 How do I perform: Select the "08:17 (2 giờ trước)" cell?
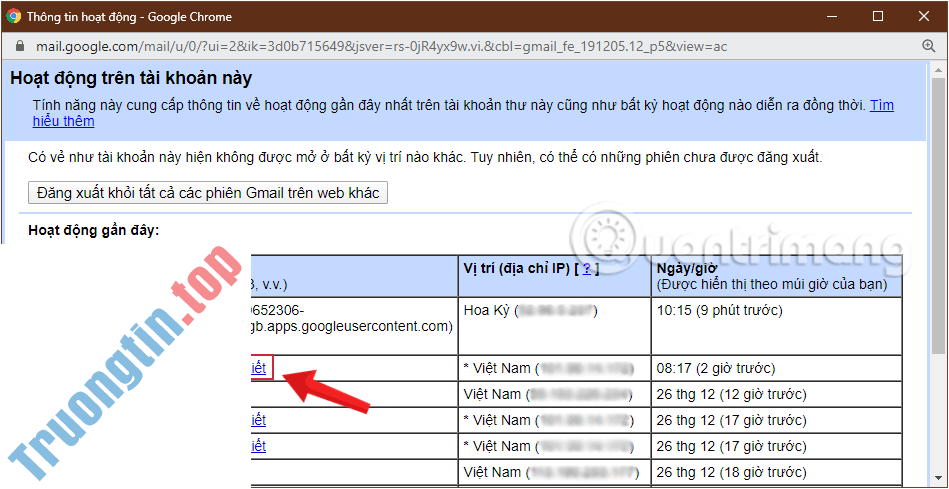coord(777,368)
